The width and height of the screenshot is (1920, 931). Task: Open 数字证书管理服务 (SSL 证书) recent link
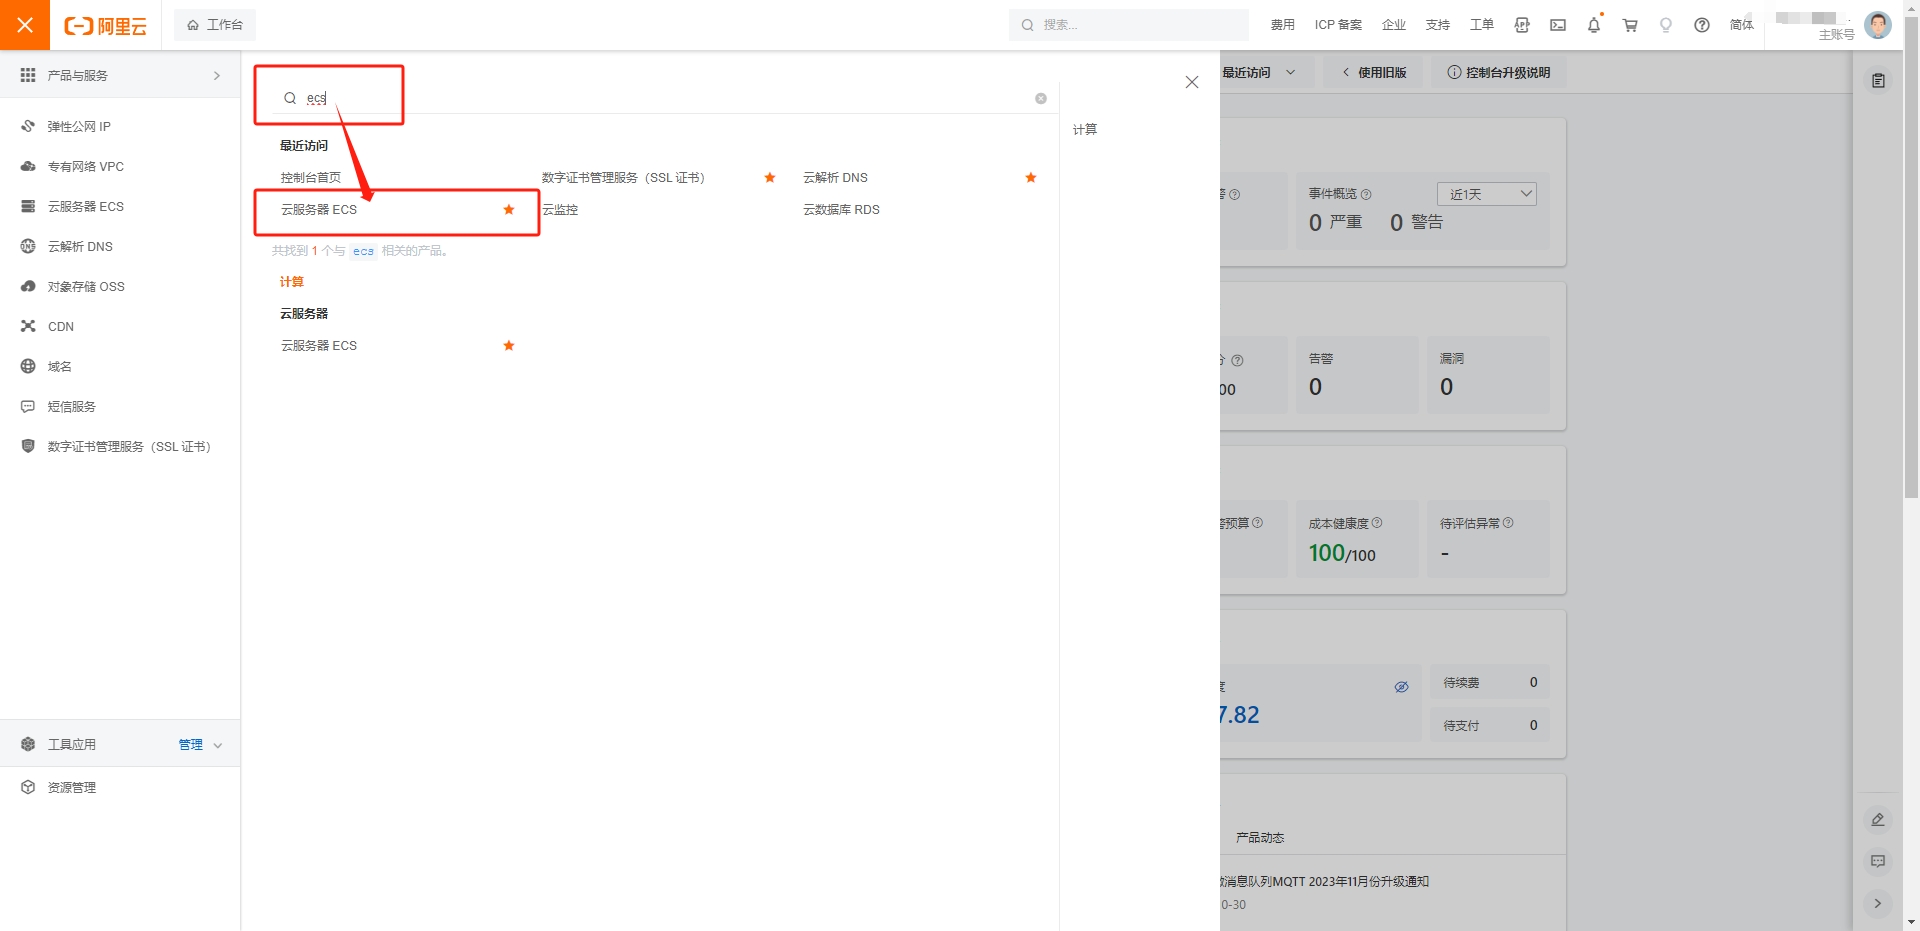tap(623, 177)
